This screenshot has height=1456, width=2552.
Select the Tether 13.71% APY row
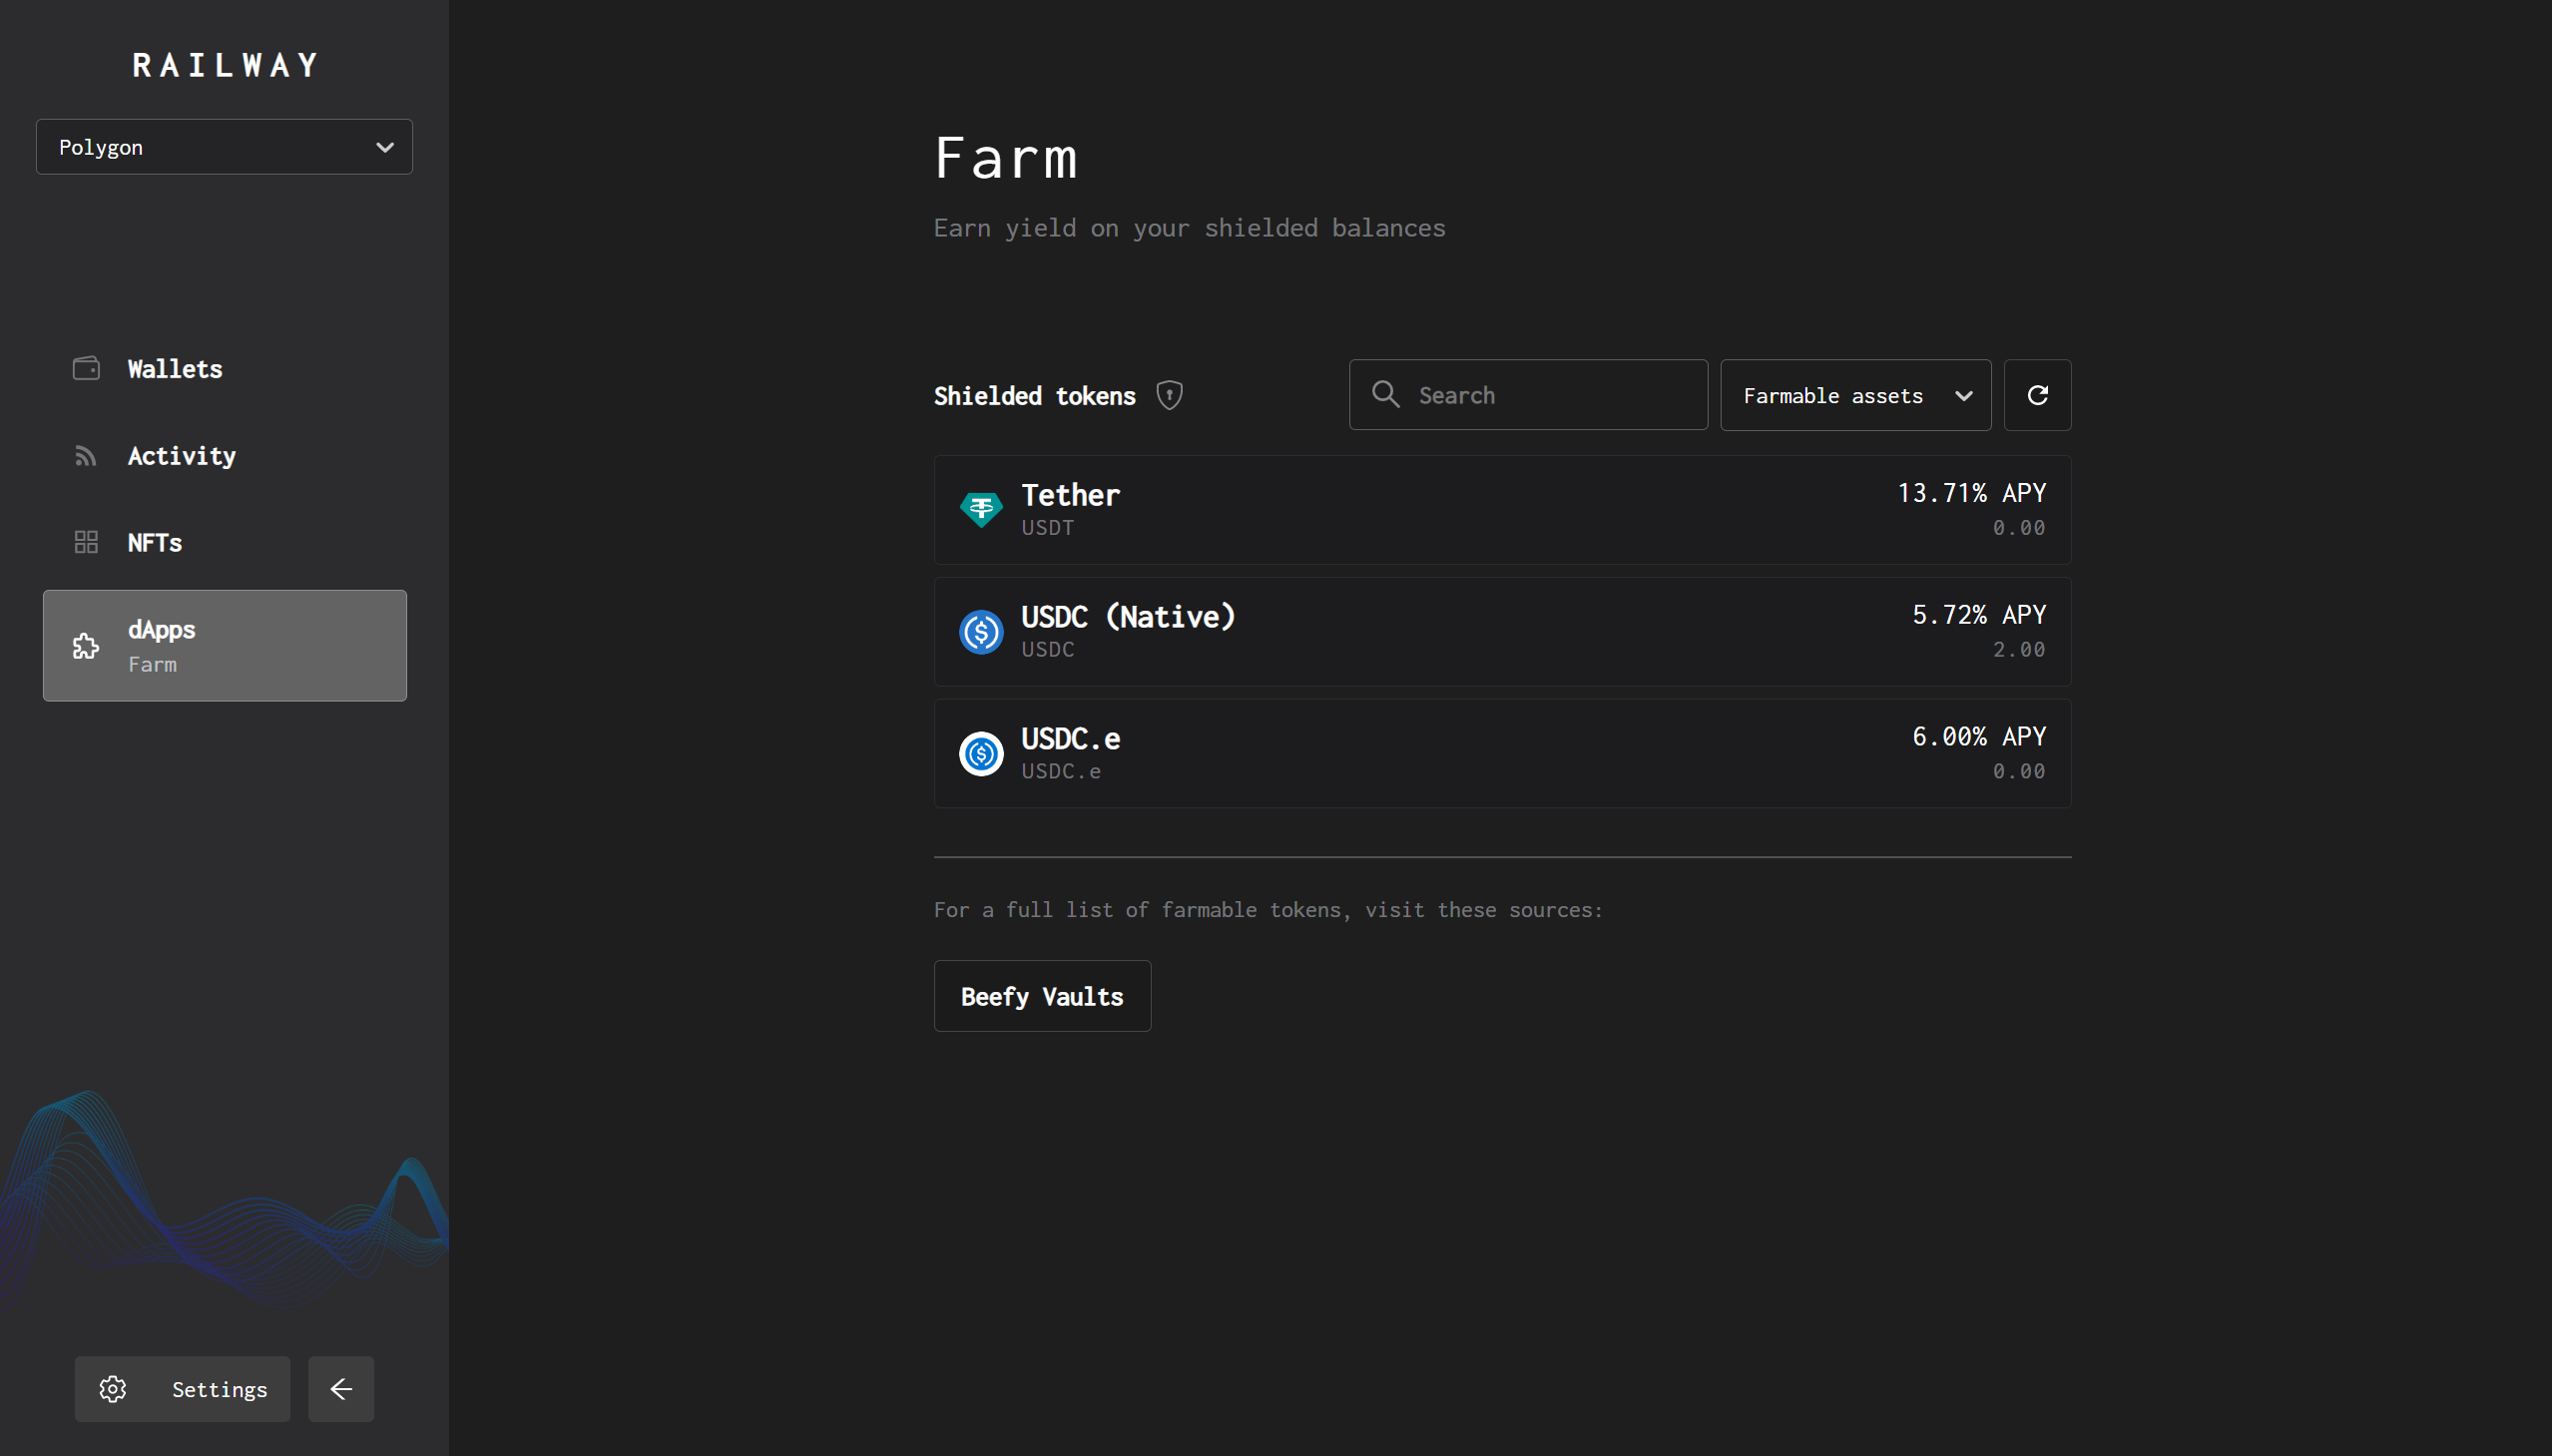[x=1500, y=510]
